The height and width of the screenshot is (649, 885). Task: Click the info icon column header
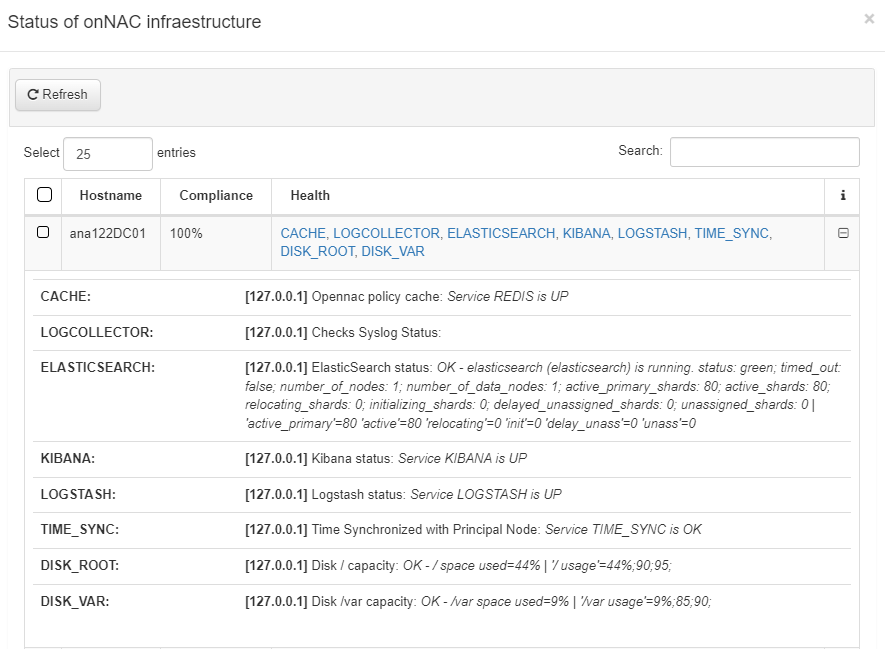click(843, 195)
